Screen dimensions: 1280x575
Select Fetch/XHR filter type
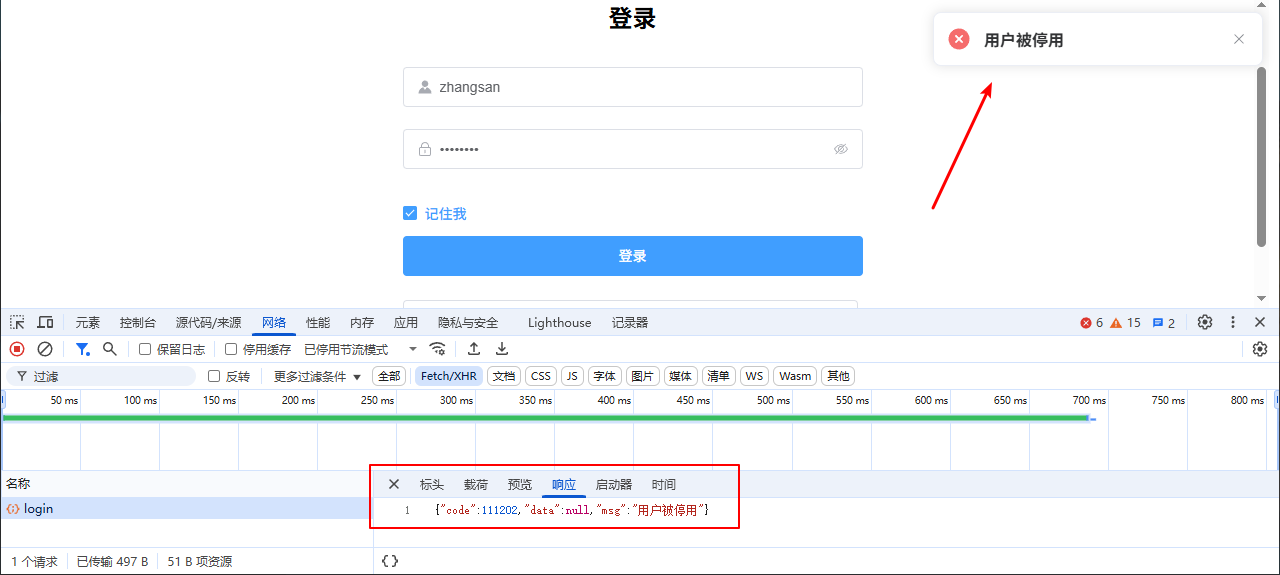click(x=449, y=376)
